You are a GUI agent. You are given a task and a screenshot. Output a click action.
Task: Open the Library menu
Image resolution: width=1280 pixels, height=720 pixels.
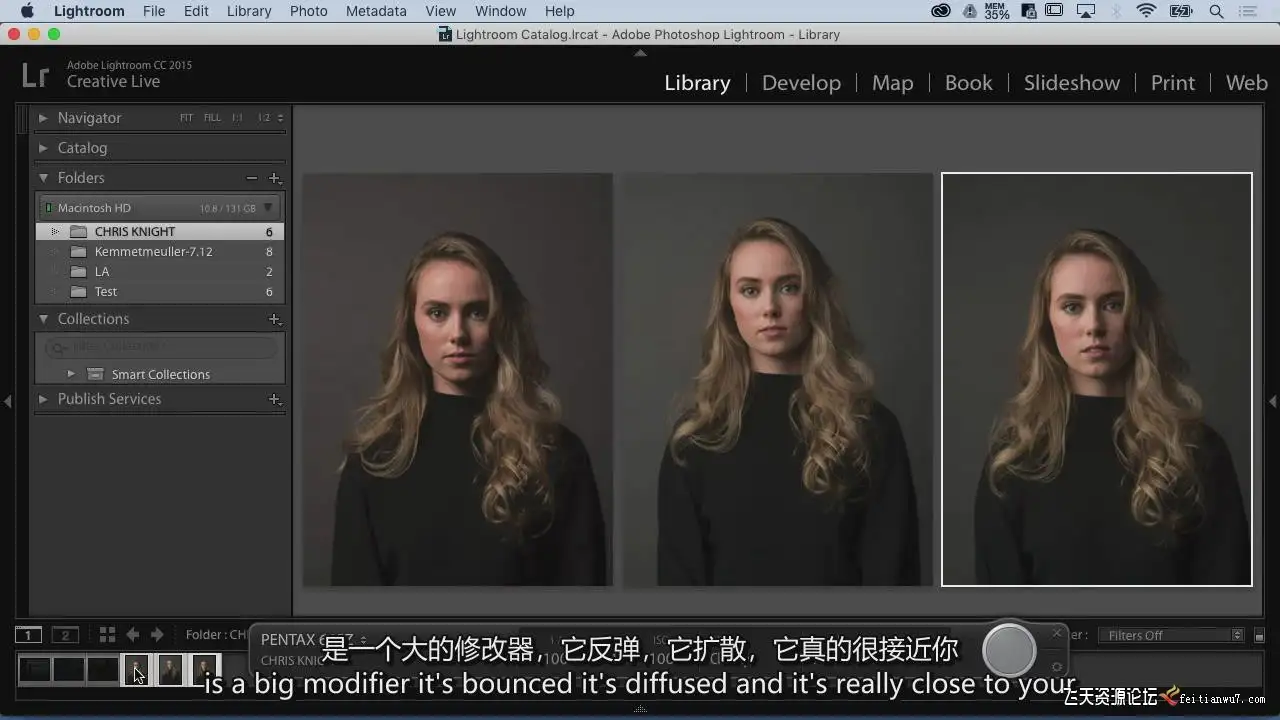click(249, 11)
